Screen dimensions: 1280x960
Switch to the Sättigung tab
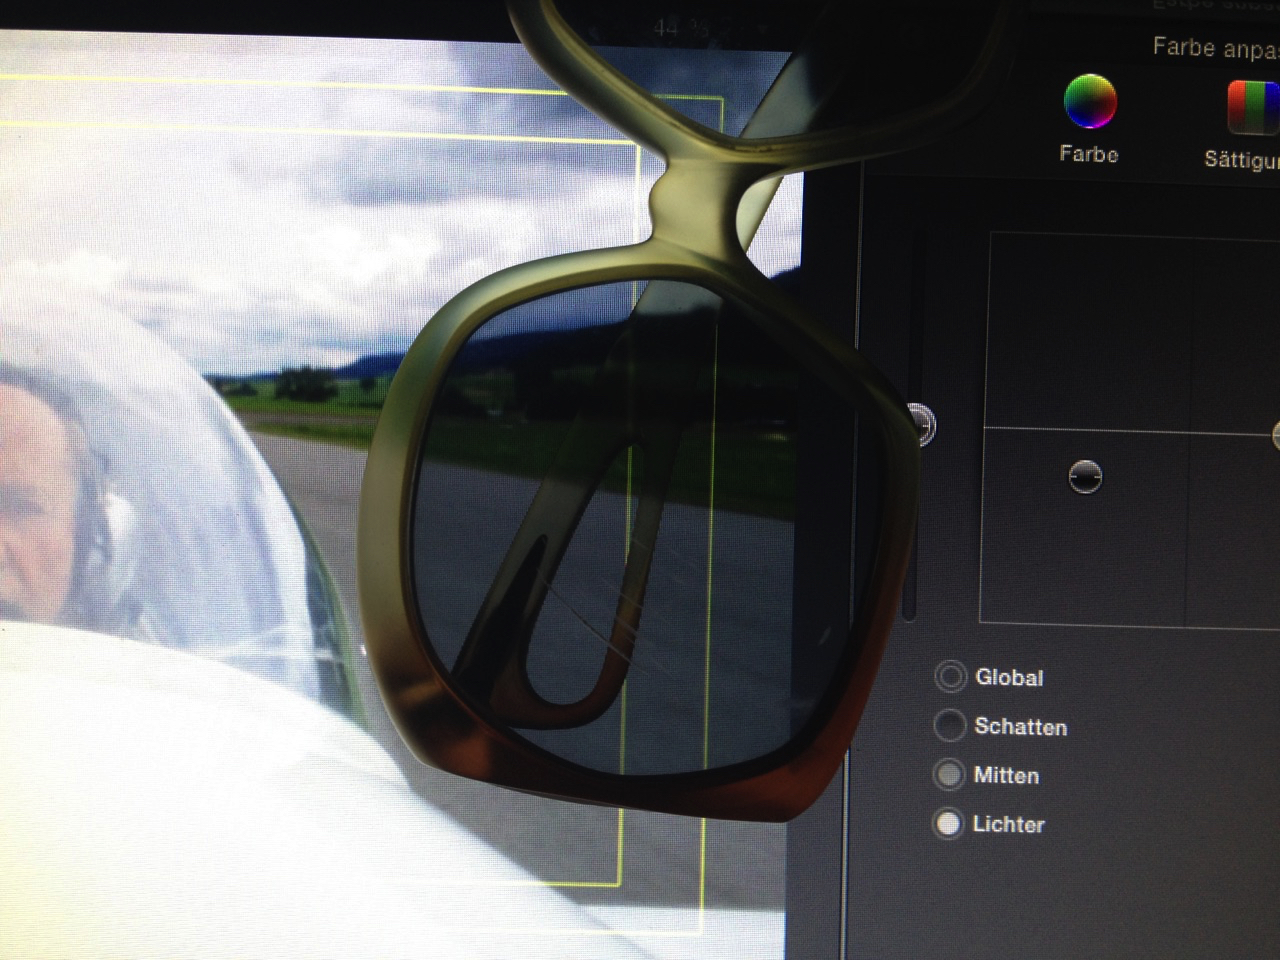click(x=1243, y=123)
